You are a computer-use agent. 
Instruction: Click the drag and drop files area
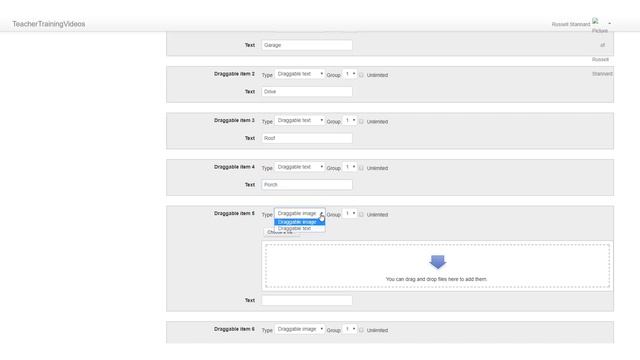click(x=437, y=266)
